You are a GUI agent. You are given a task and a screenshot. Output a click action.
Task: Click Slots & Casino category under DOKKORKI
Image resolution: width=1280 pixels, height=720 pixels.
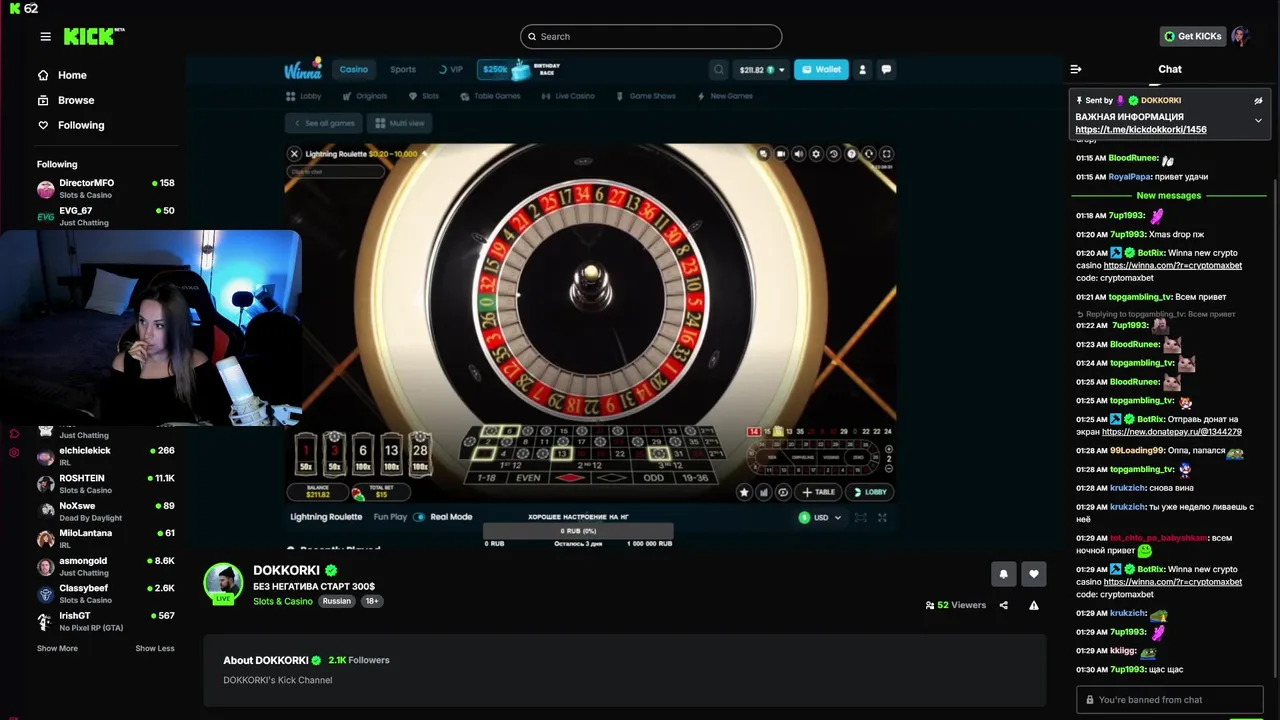[x=283, y=601]
